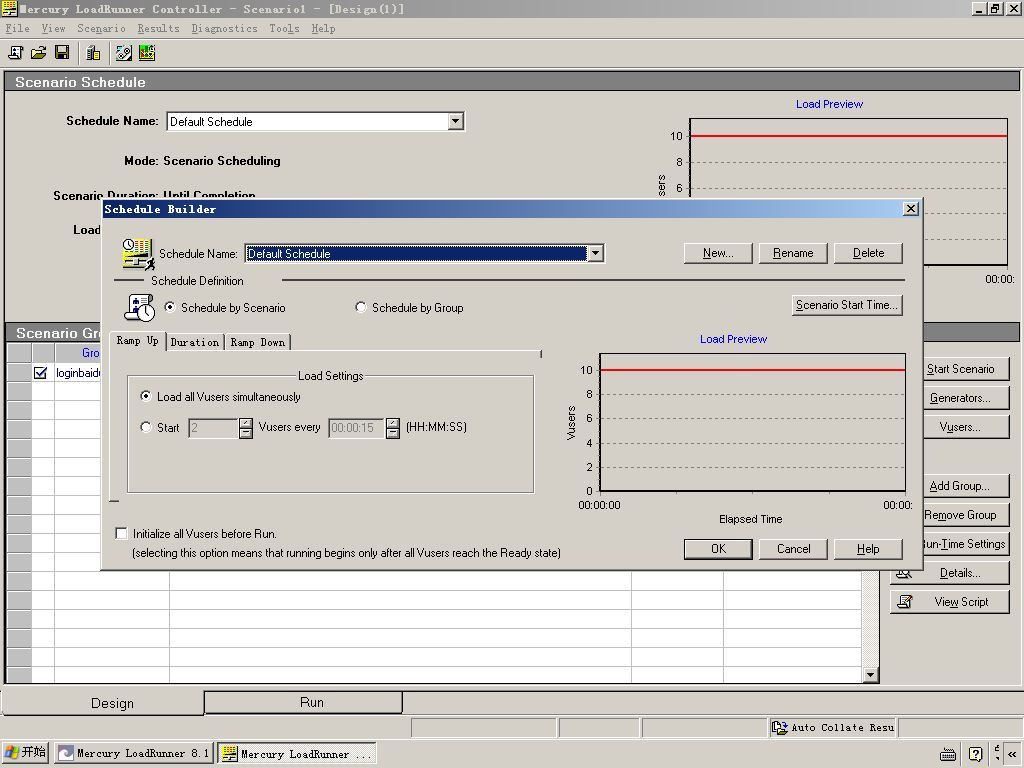Click the Open Scenario folder icon
The width and height of the screenshot is (1024, 768).
click(x=39, y=52)
